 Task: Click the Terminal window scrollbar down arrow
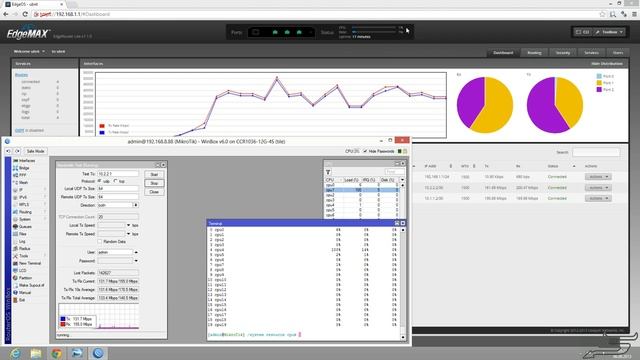pos(403,337)
